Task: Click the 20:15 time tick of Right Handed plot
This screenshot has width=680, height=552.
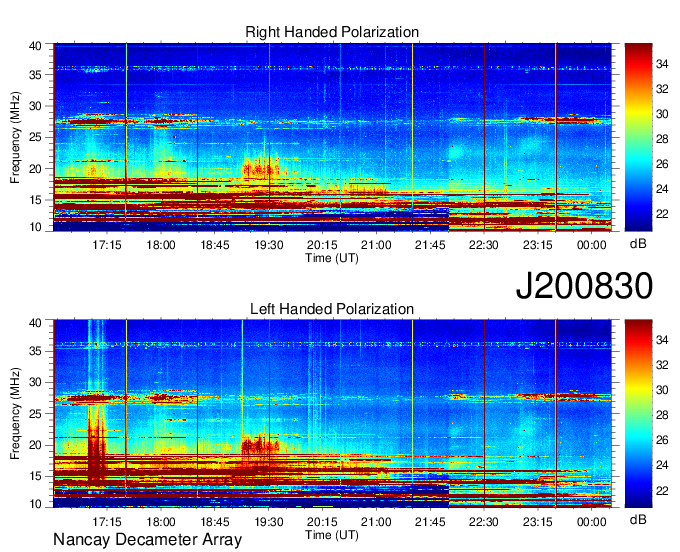Action: click(x=322, y=245)
